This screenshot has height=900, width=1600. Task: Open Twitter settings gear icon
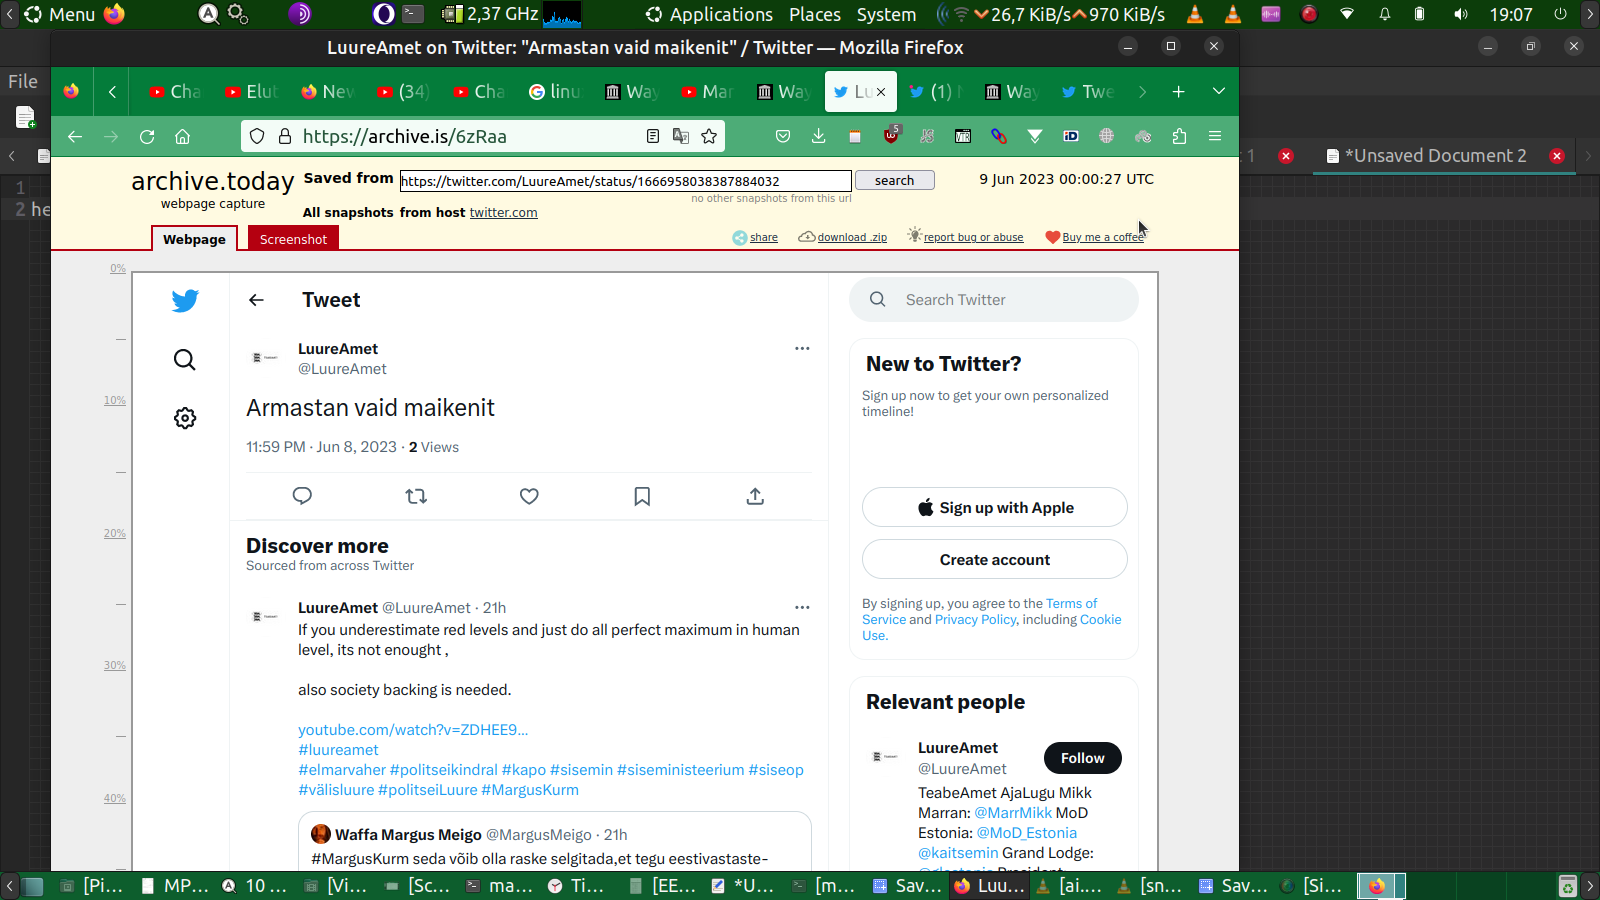(x=185, y=418)
